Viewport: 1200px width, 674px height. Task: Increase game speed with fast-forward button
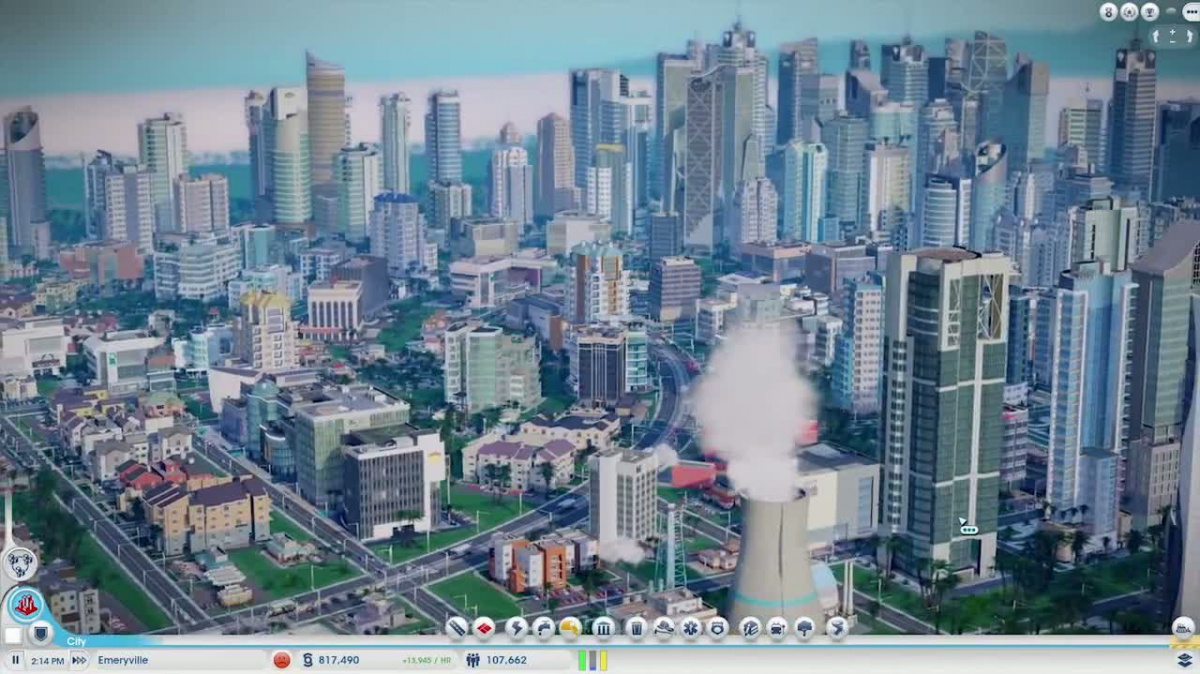click(x=78, y=660)
